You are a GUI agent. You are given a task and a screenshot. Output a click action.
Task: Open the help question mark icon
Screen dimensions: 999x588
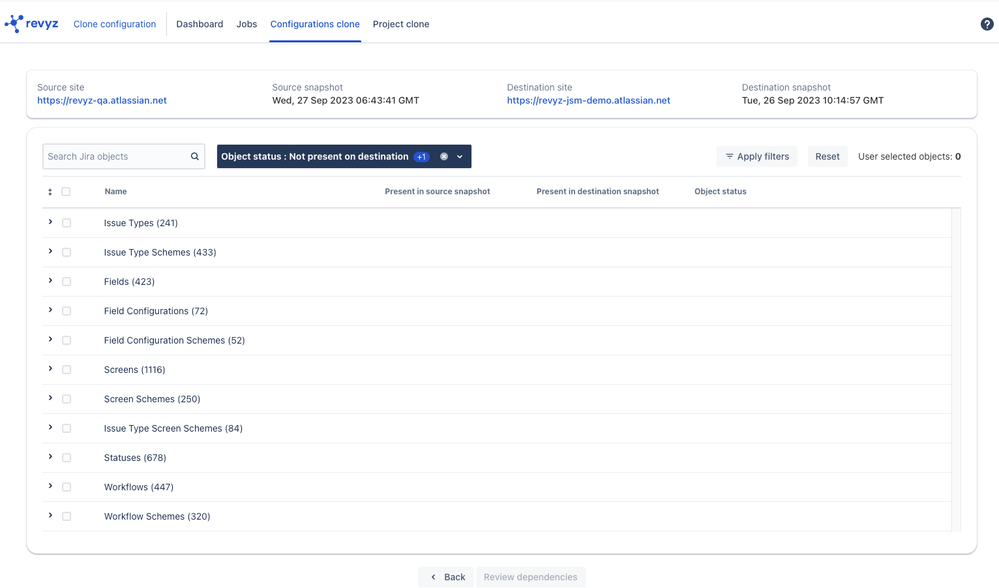(x=986, y=24)
